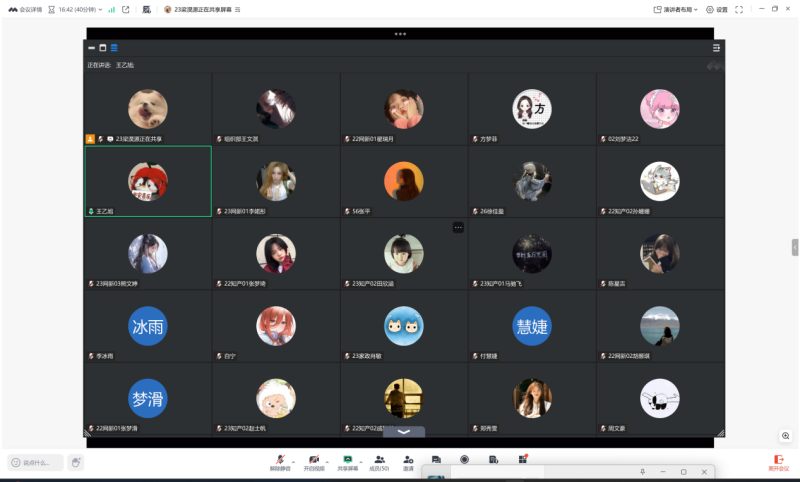Click the record icon in bottom toolbar
The height and width of the screenshot is (482, 800).
(x=464, y=459)
